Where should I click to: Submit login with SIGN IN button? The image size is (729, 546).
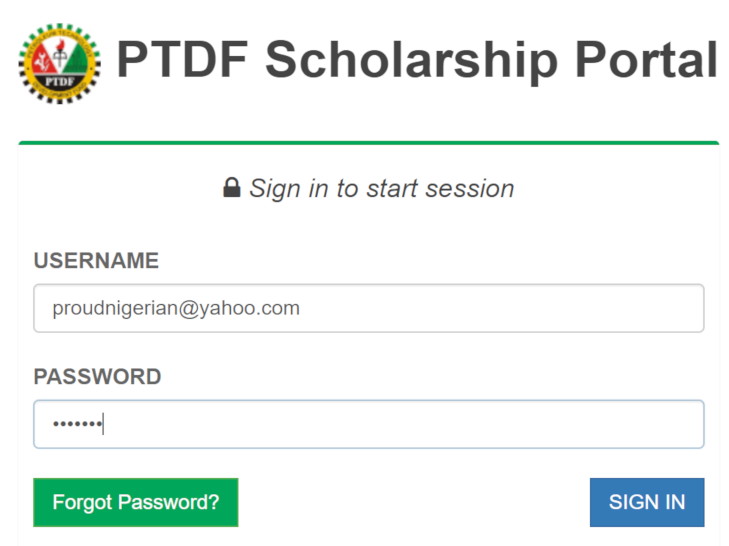[647, 502]
